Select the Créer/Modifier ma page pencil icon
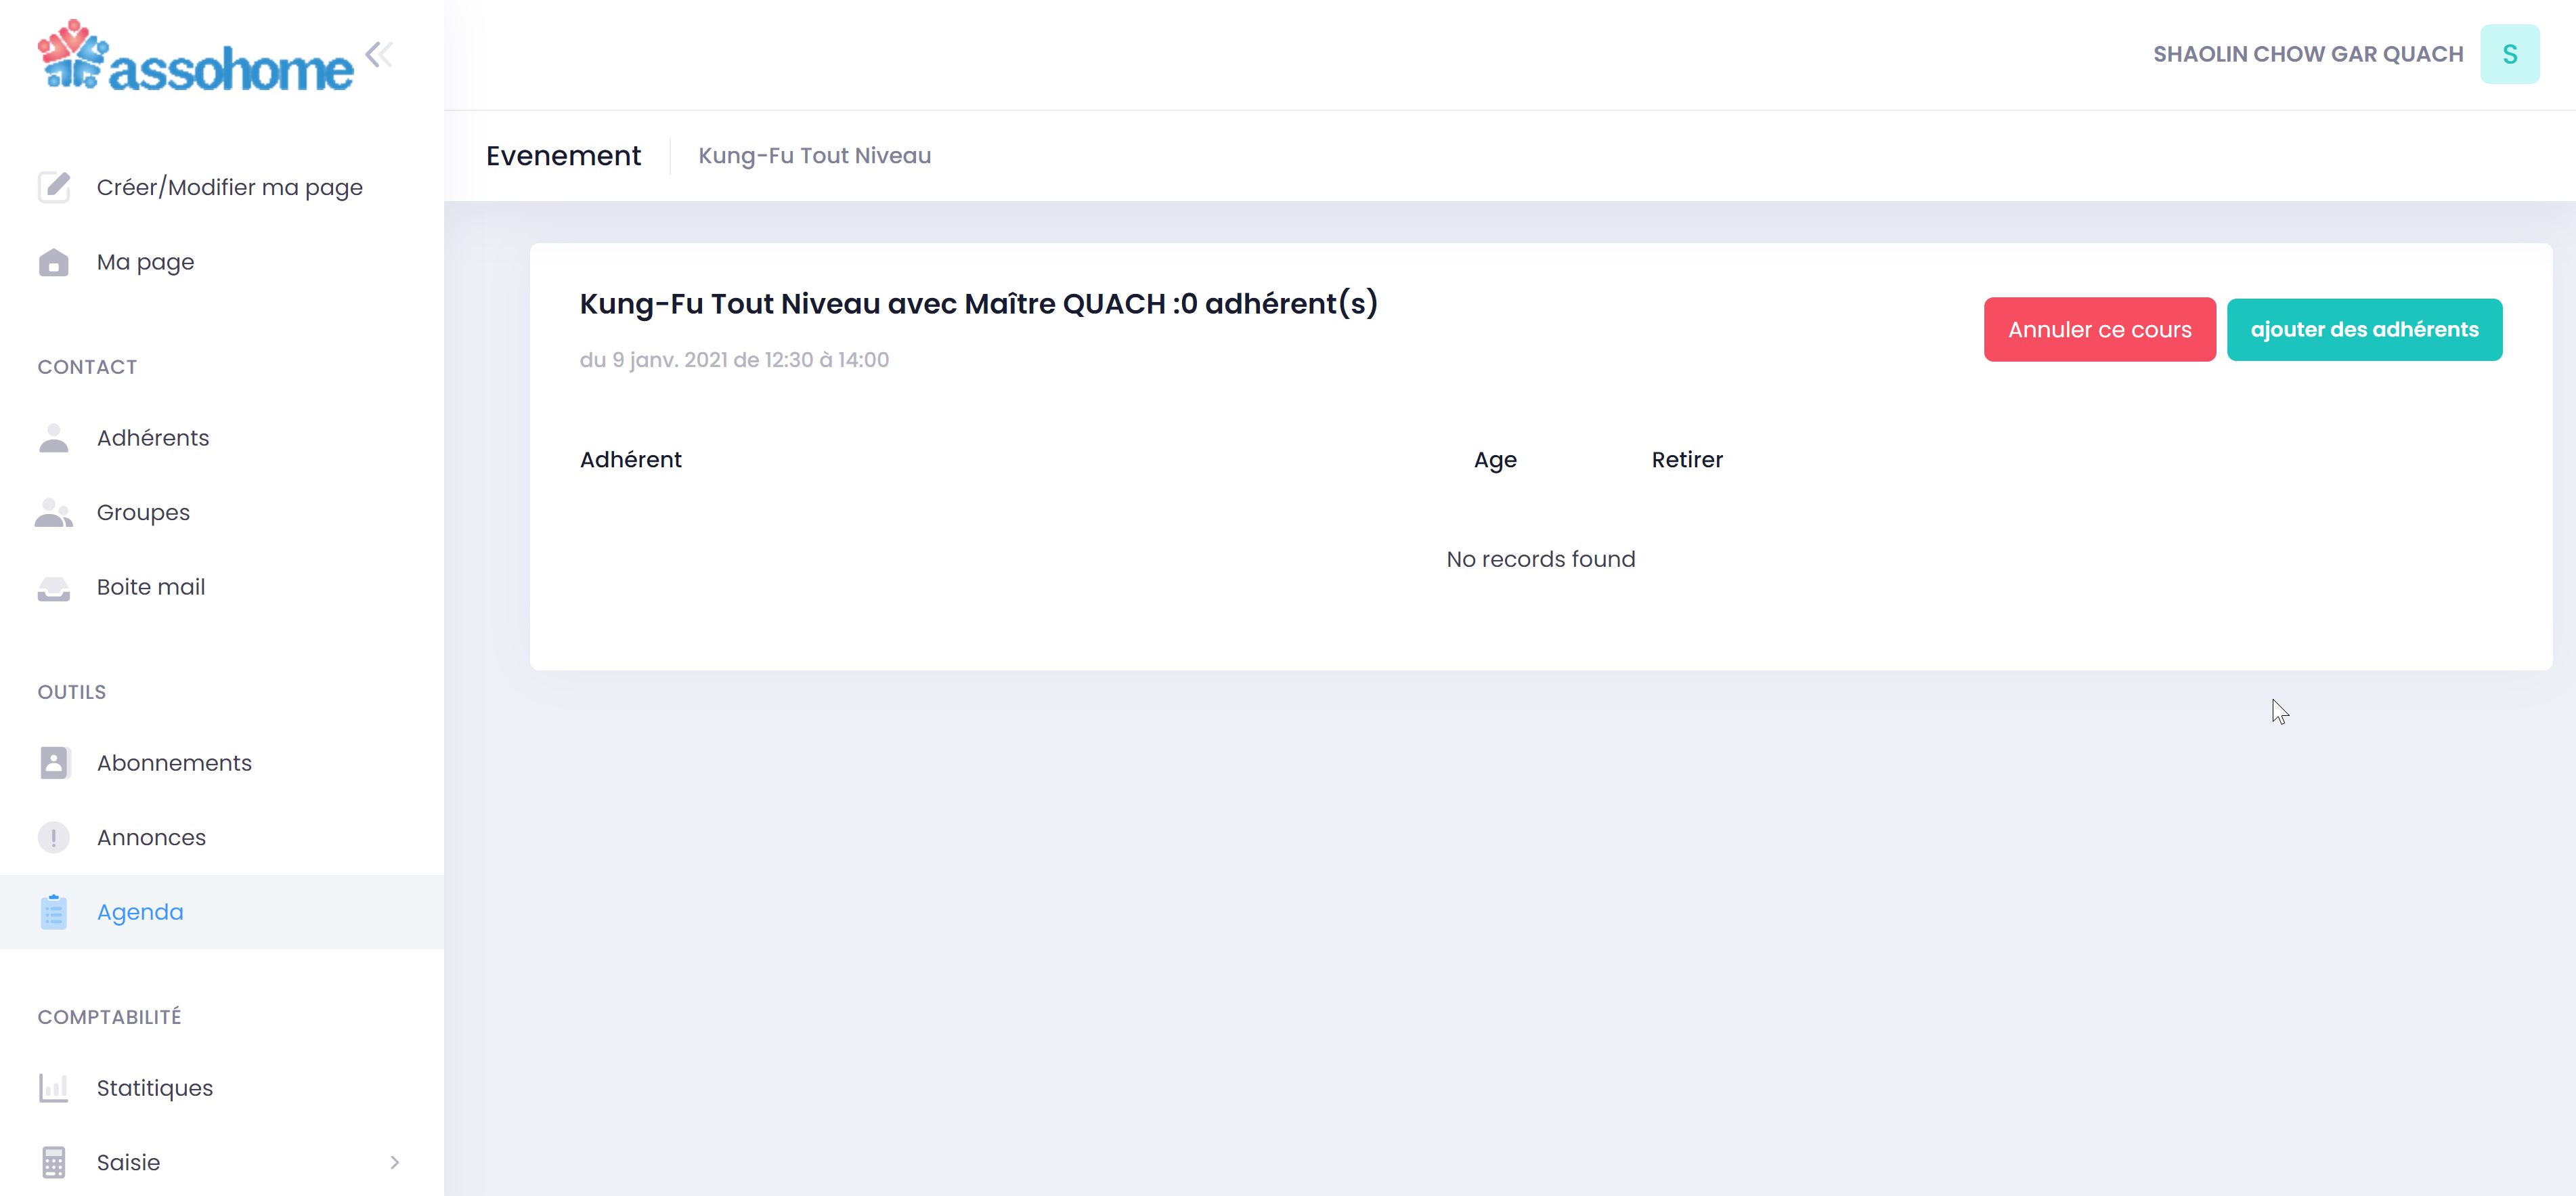This screenshot has height=1196, width=2576. tap(54, 187)
